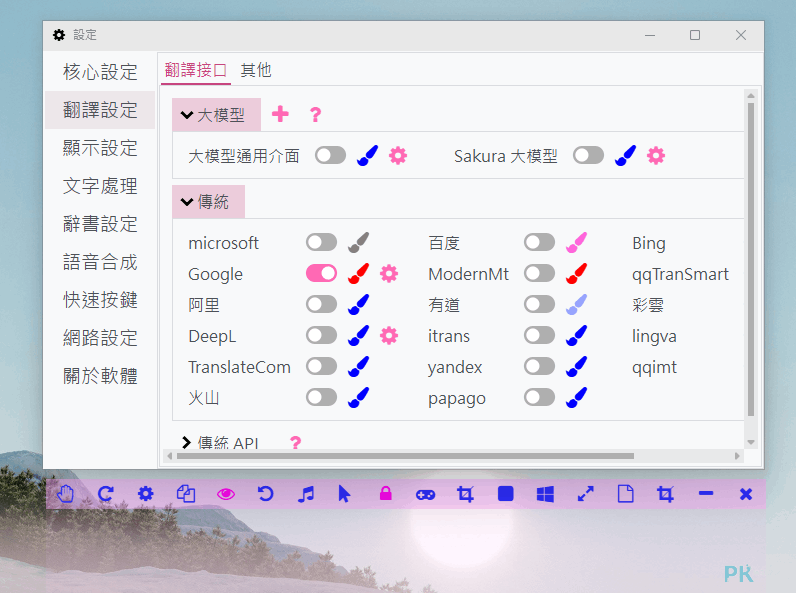
Task: Click the music note icon
Action: click(306, 494)
